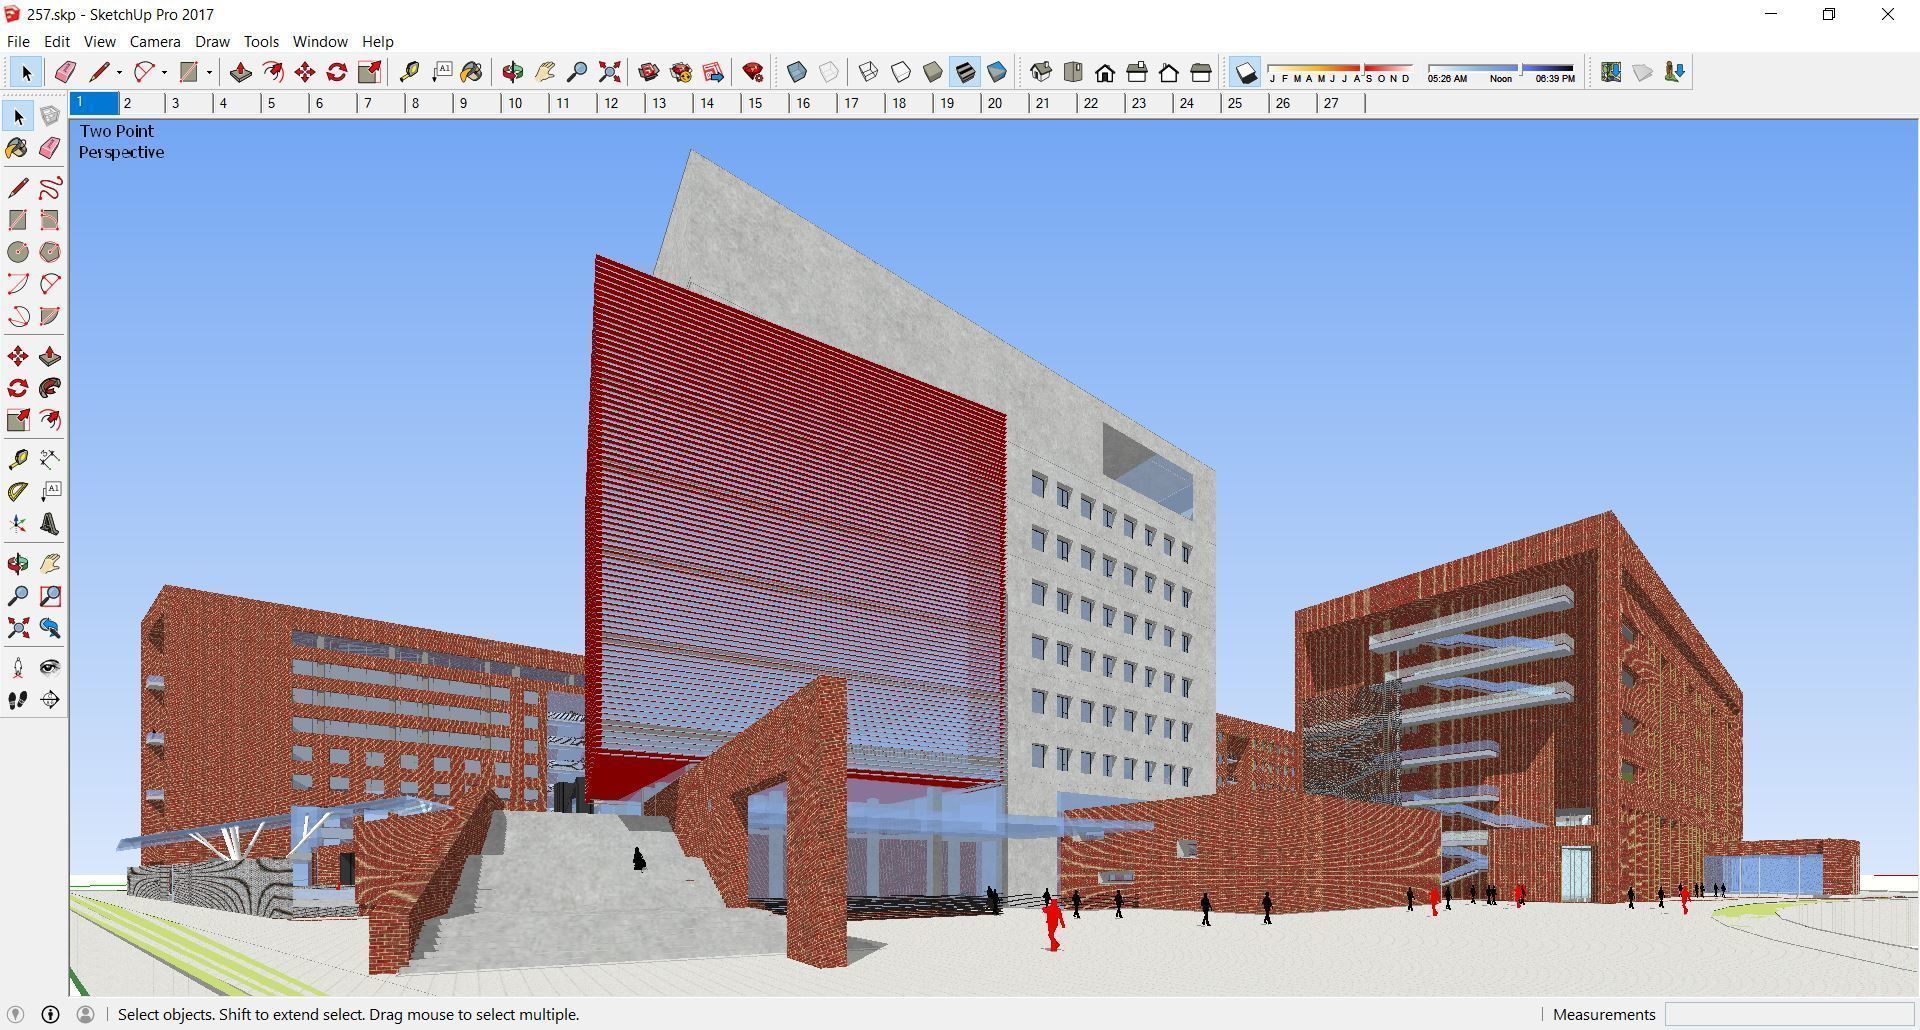
Task: Select the Look Around eye tool
Action: [50, 668]
